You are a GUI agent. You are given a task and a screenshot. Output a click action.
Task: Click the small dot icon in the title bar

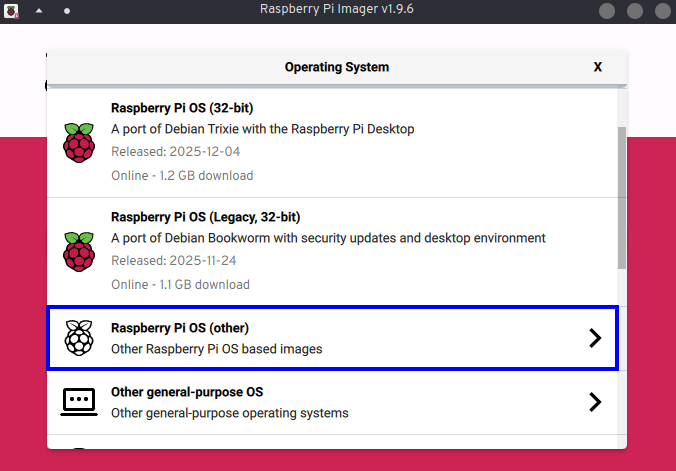click(67, 10)
